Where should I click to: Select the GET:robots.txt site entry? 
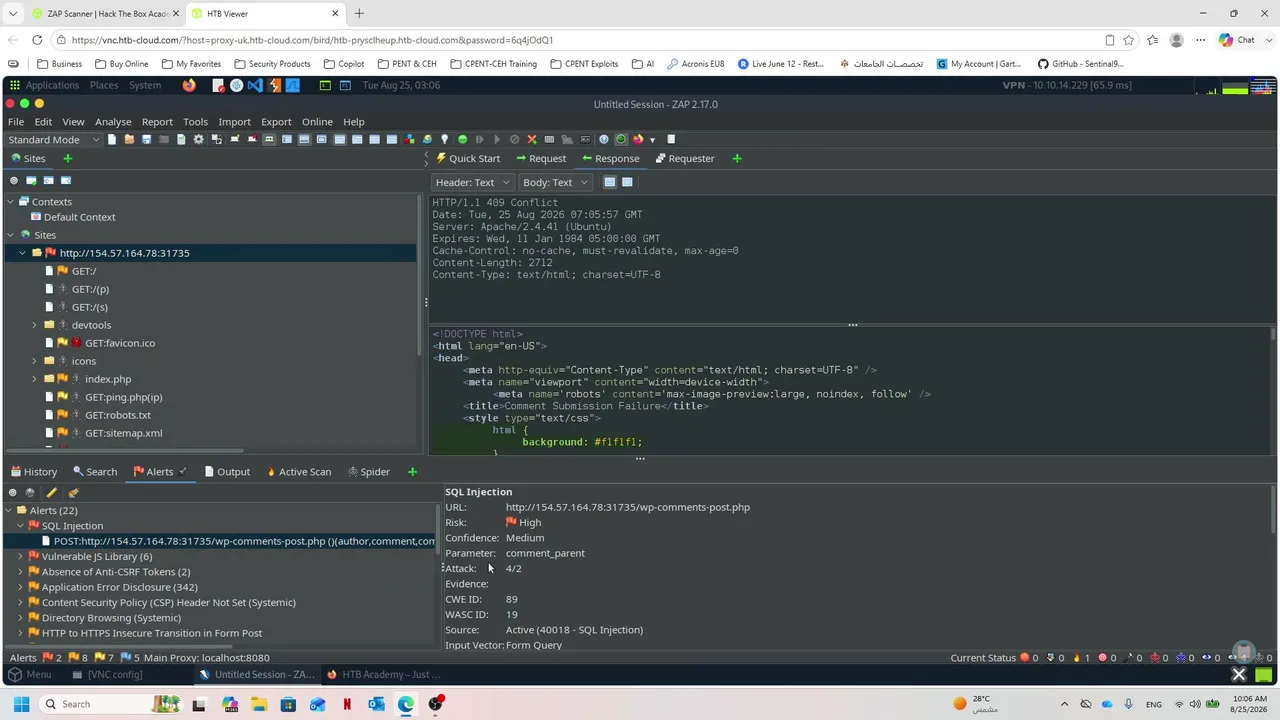click(118, 415)
